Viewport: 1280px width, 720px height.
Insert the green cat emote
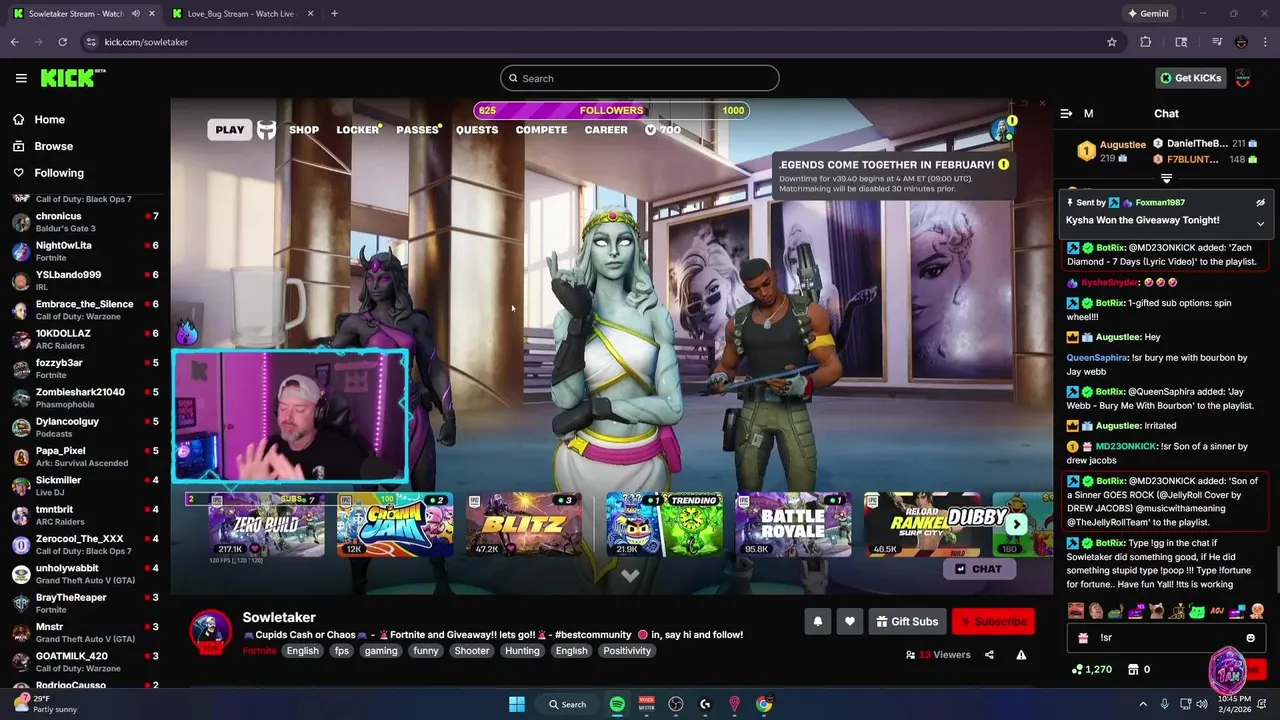point(1197,611)
